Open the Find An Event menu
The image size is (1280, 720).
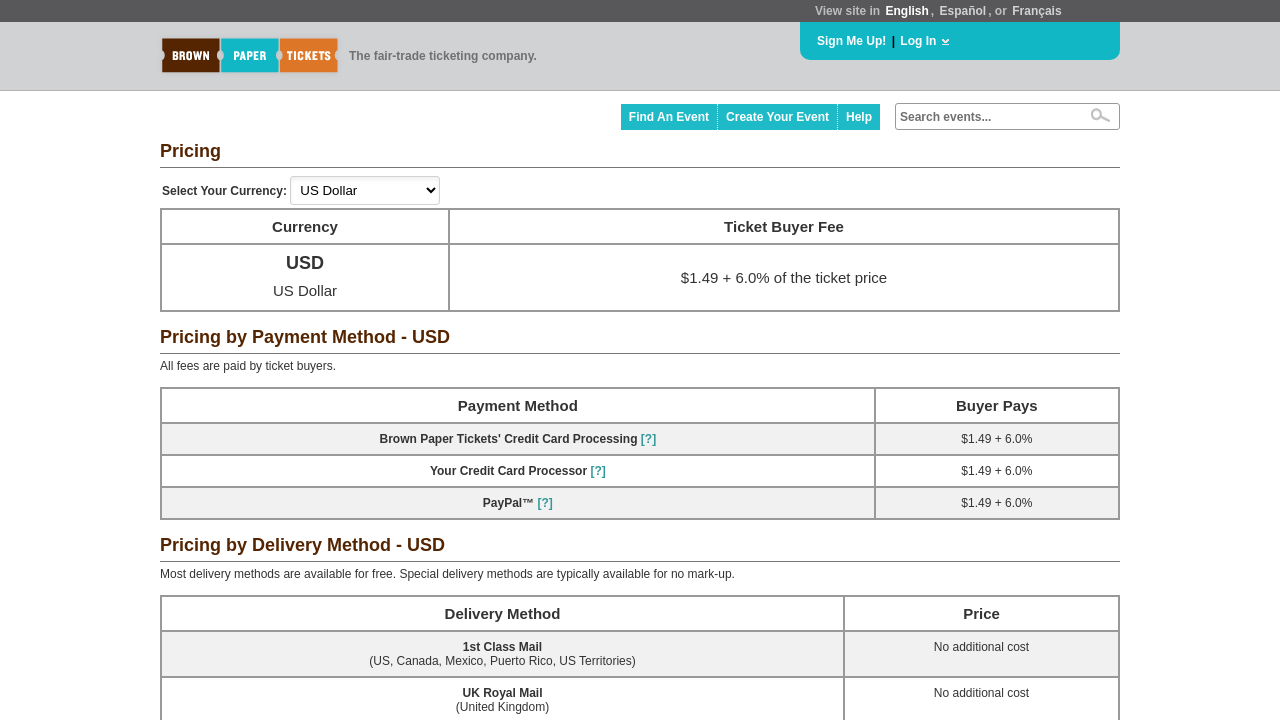[x=669, y=117]
